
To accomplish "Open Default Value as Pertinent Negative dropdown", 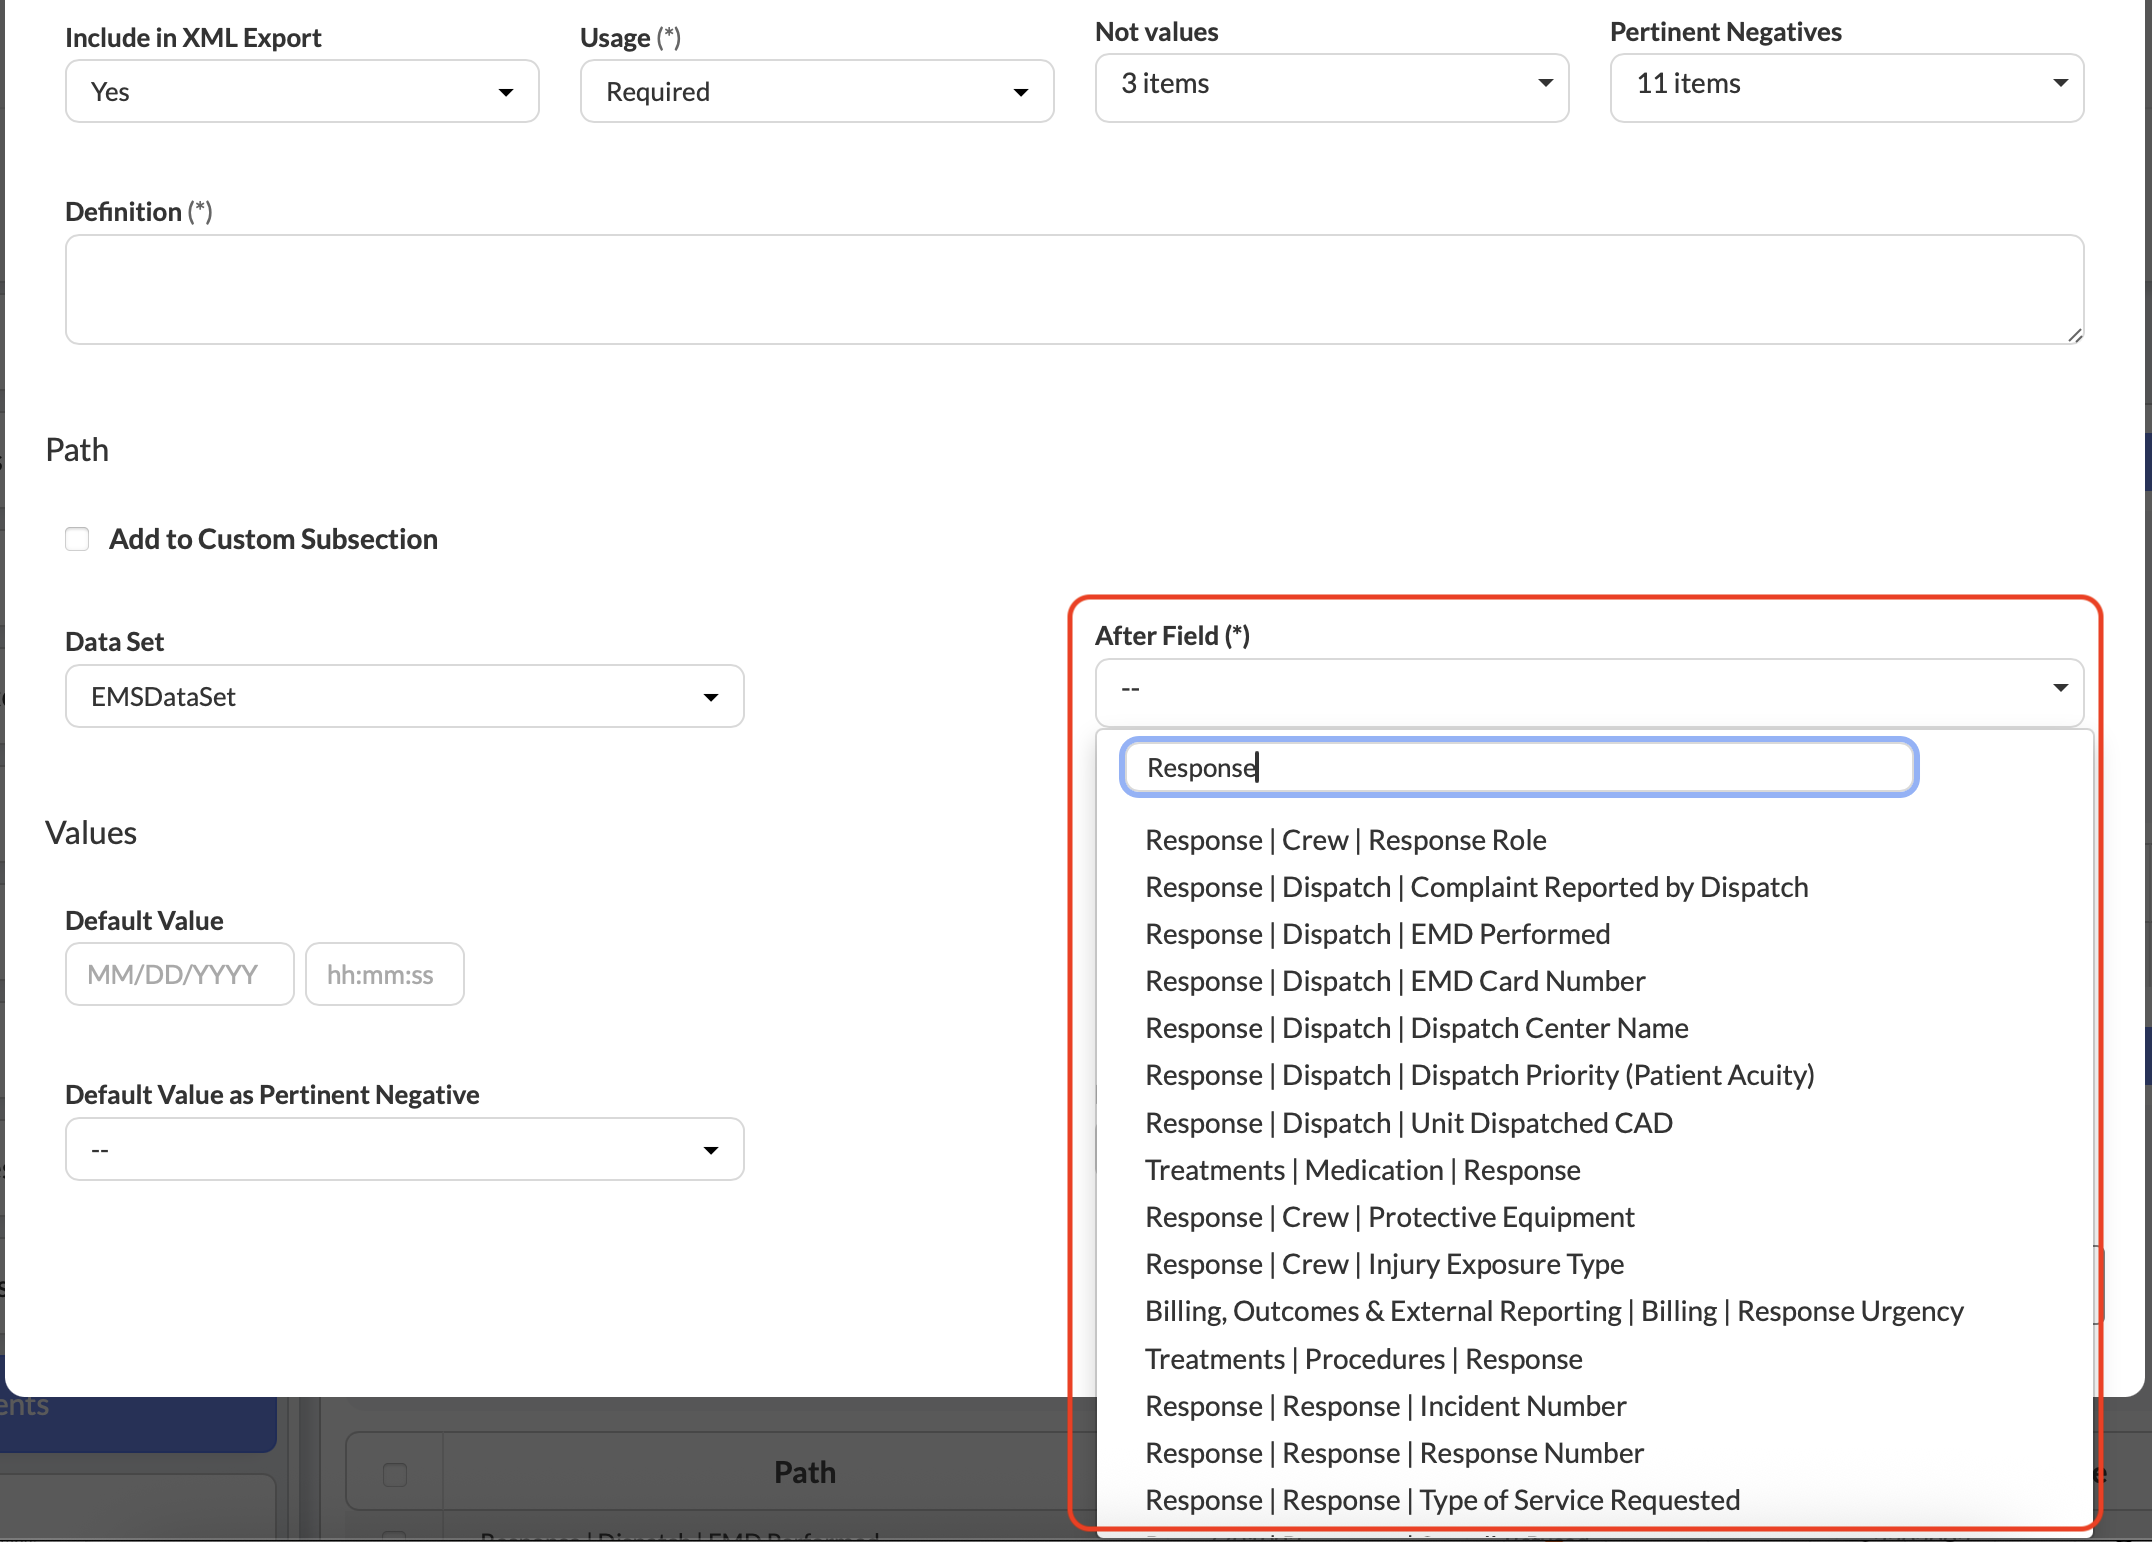I will coord(404,1150).
